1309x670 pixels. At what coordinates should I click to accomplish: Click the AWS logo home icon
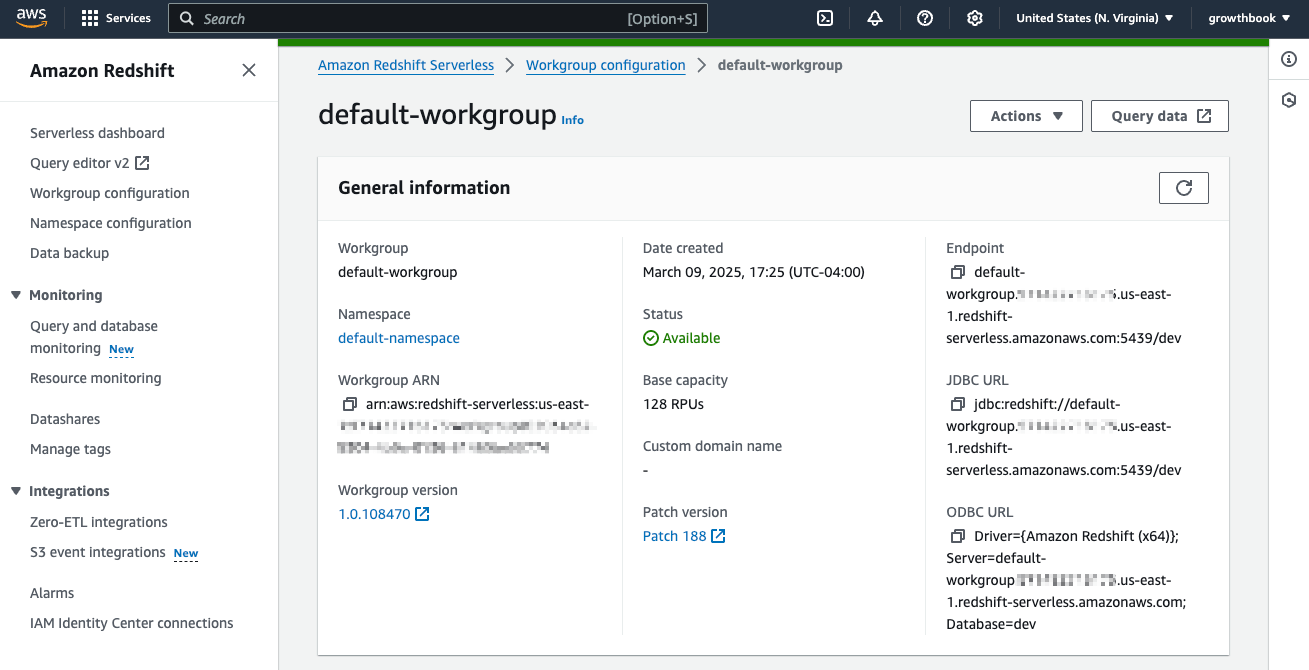tap(32, 18)
